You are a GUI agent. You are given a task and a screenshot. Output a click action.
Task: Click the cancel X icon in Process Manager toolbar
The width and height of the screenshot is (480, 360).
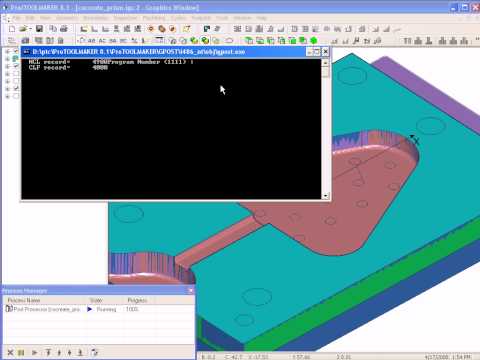pyautogui.click(x=10, y=352)
